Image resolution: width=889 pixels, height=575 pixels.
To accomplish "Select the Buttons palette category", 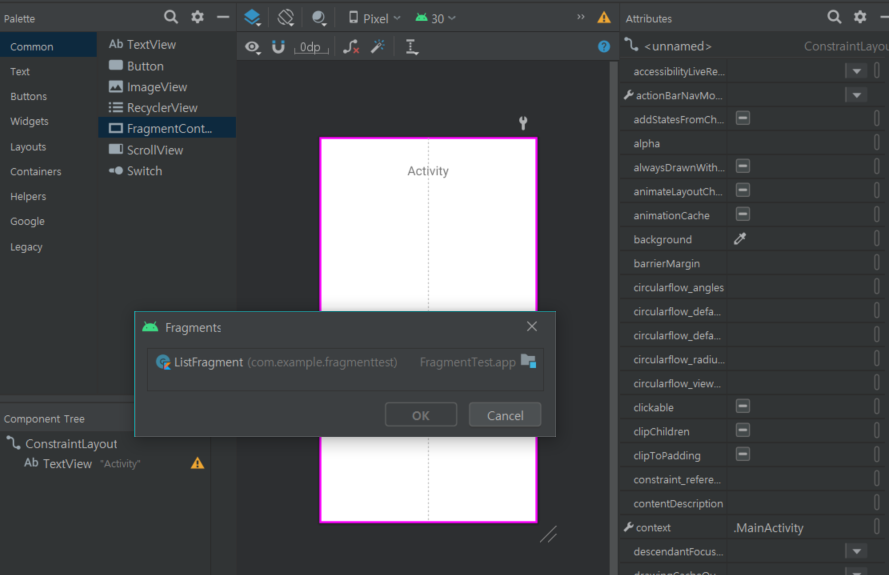I will point(48,96).
